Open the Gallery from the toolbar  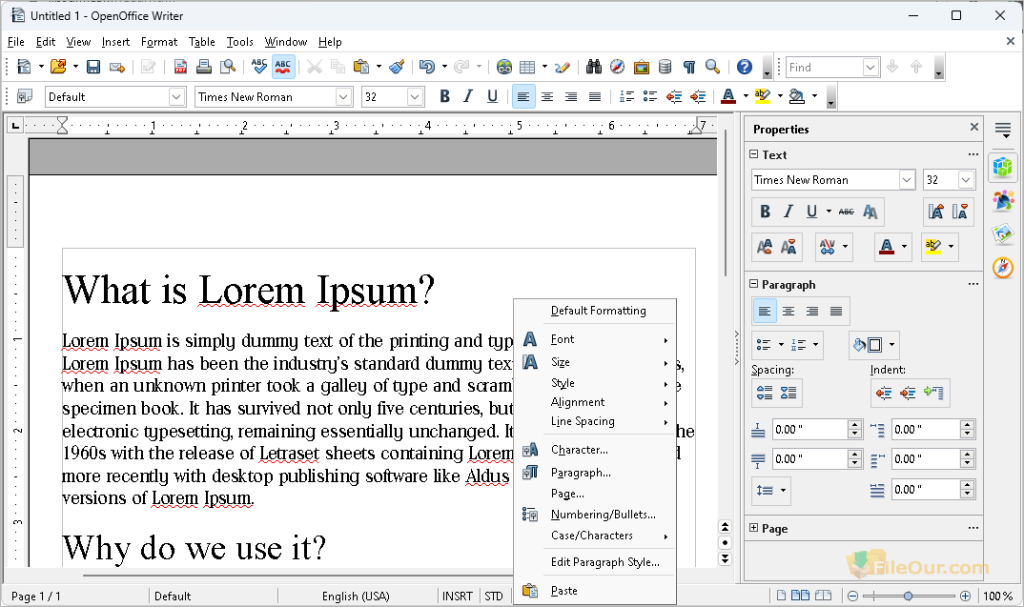point(641,67)
